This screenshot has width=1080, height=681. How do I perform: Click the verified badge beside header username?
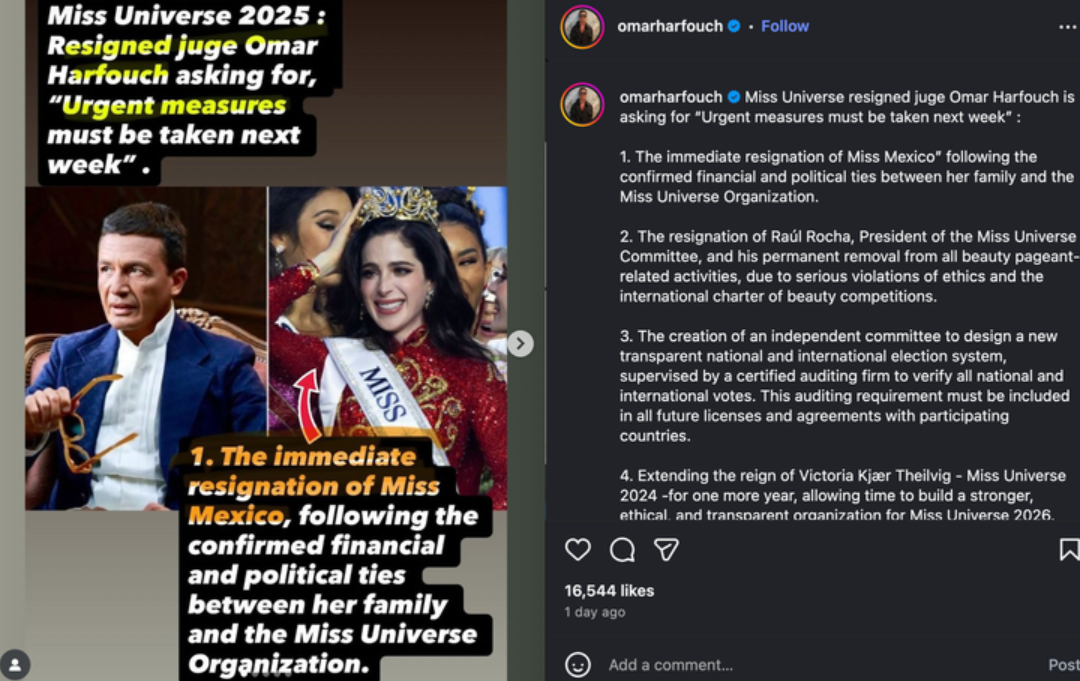734,26
